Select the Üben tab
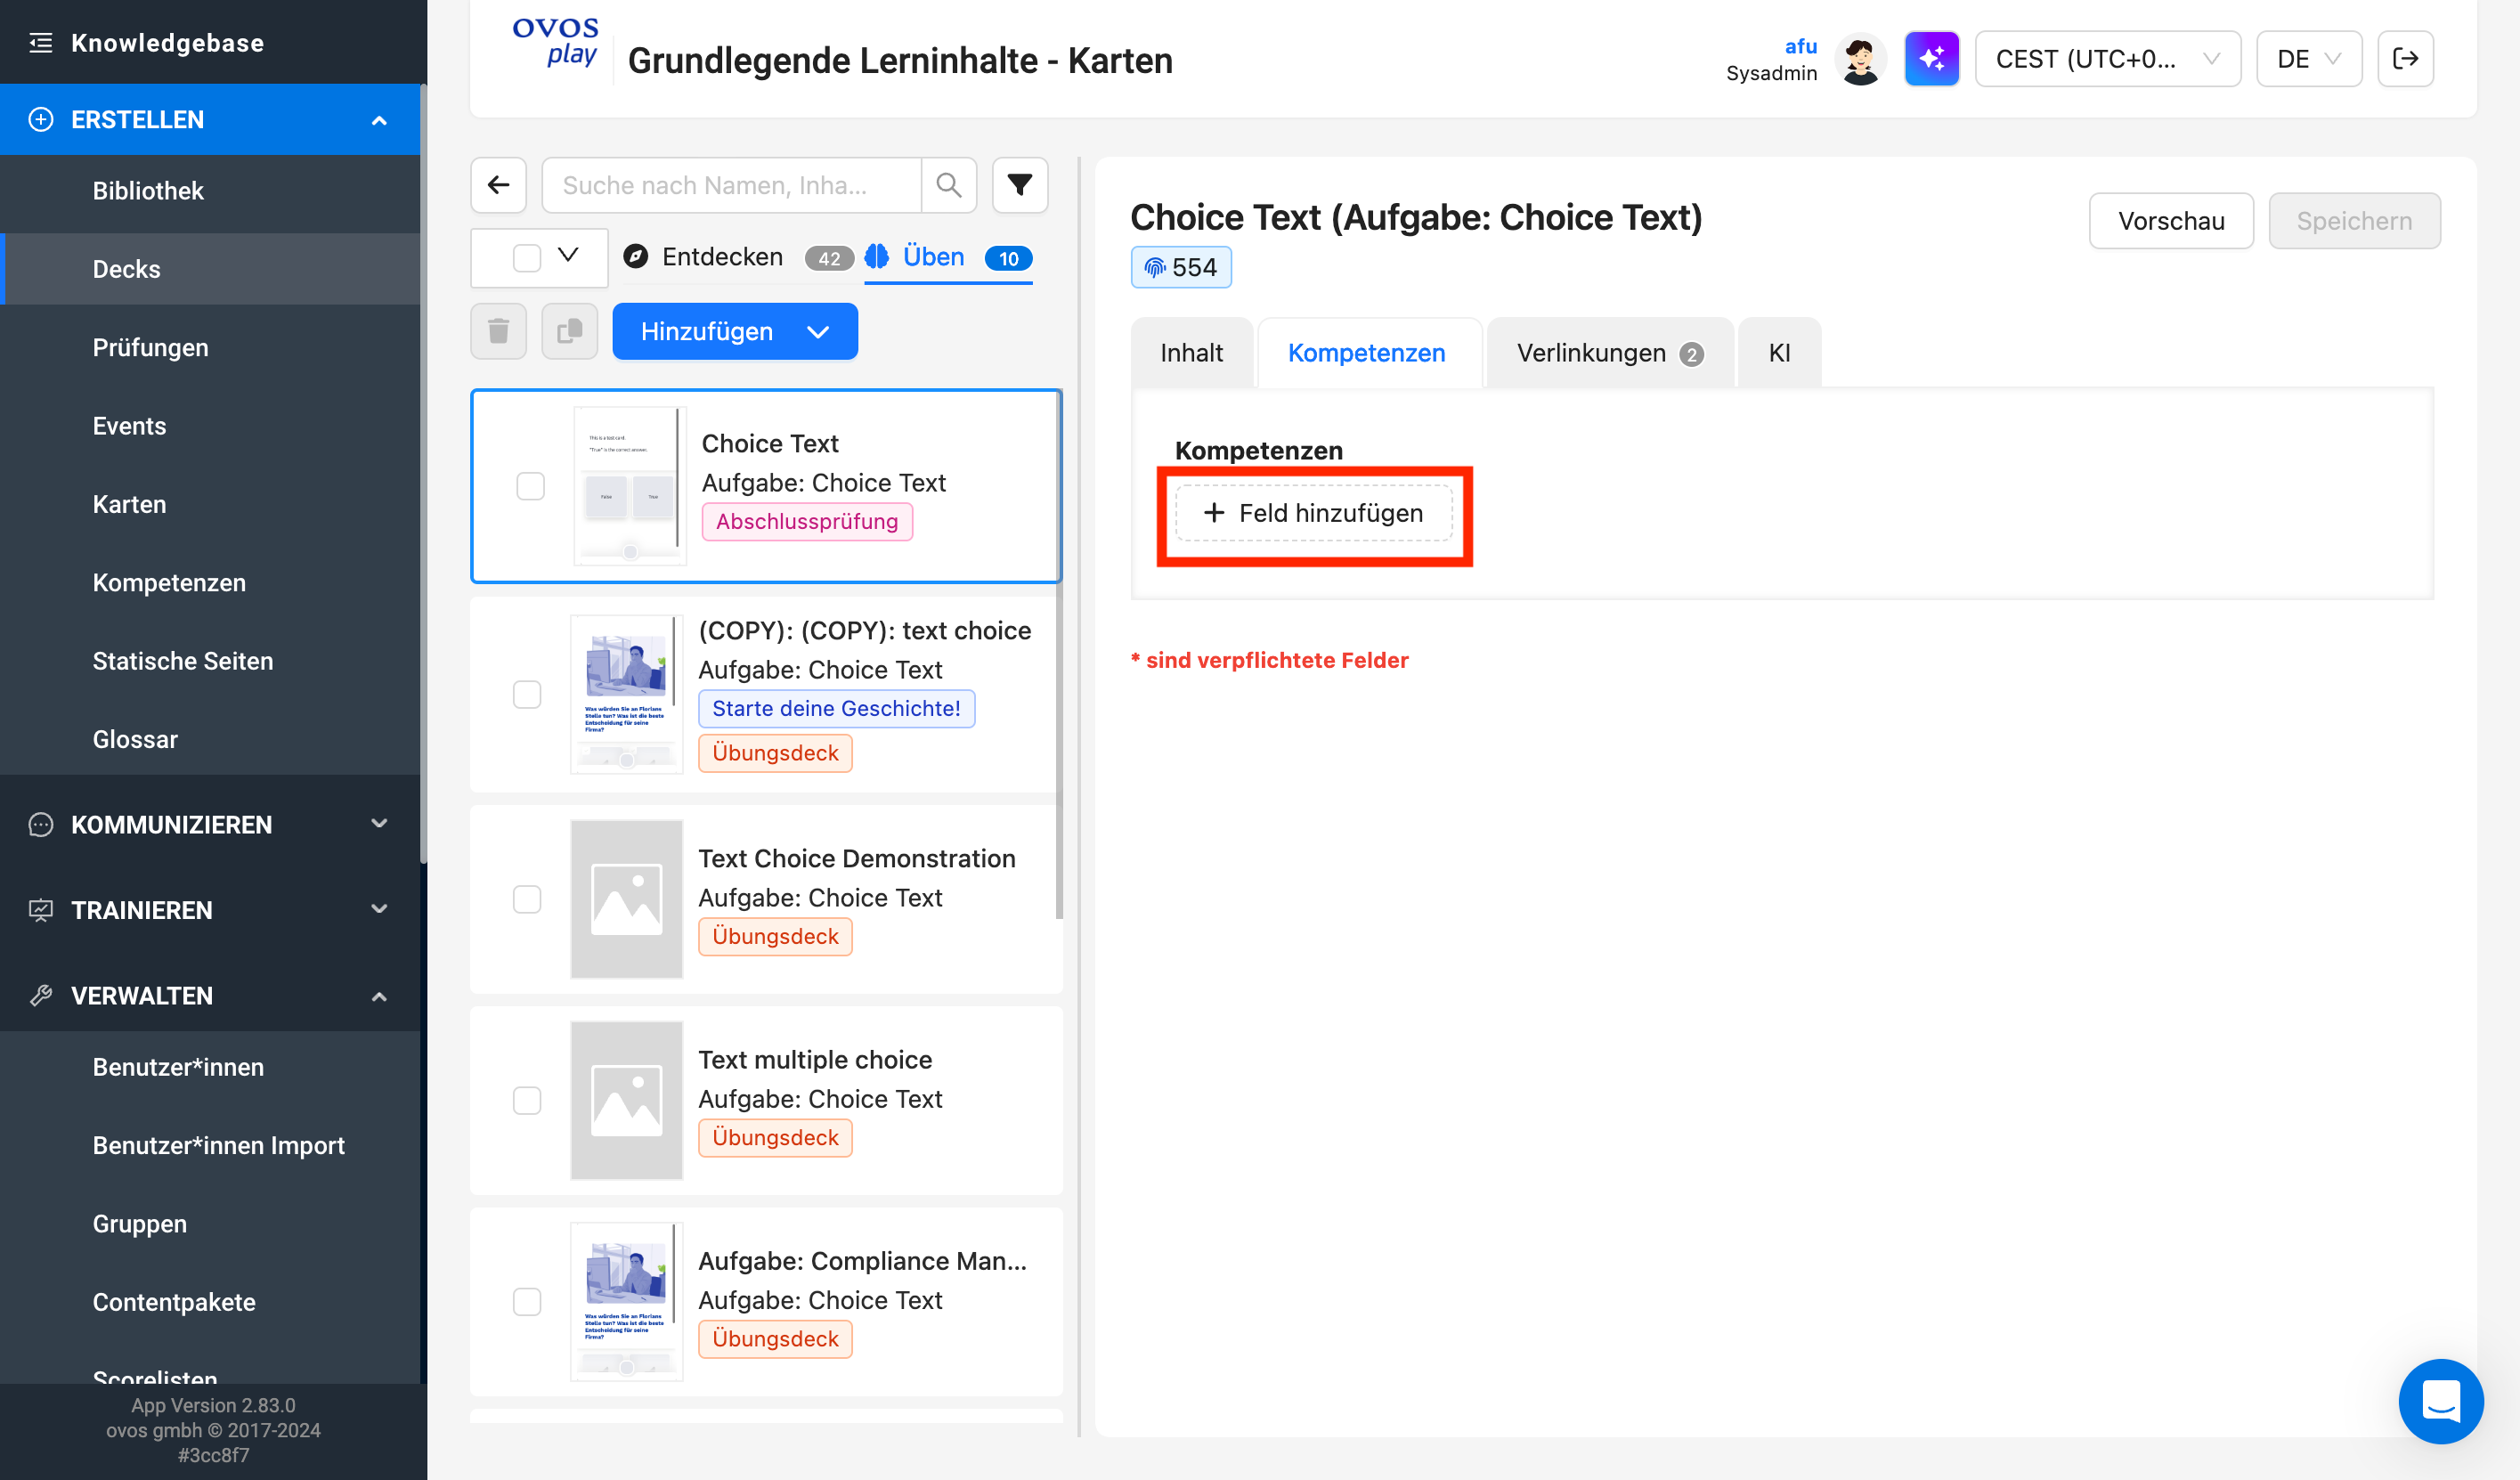Screen dimensions: 2520x1480 [948, 258]
